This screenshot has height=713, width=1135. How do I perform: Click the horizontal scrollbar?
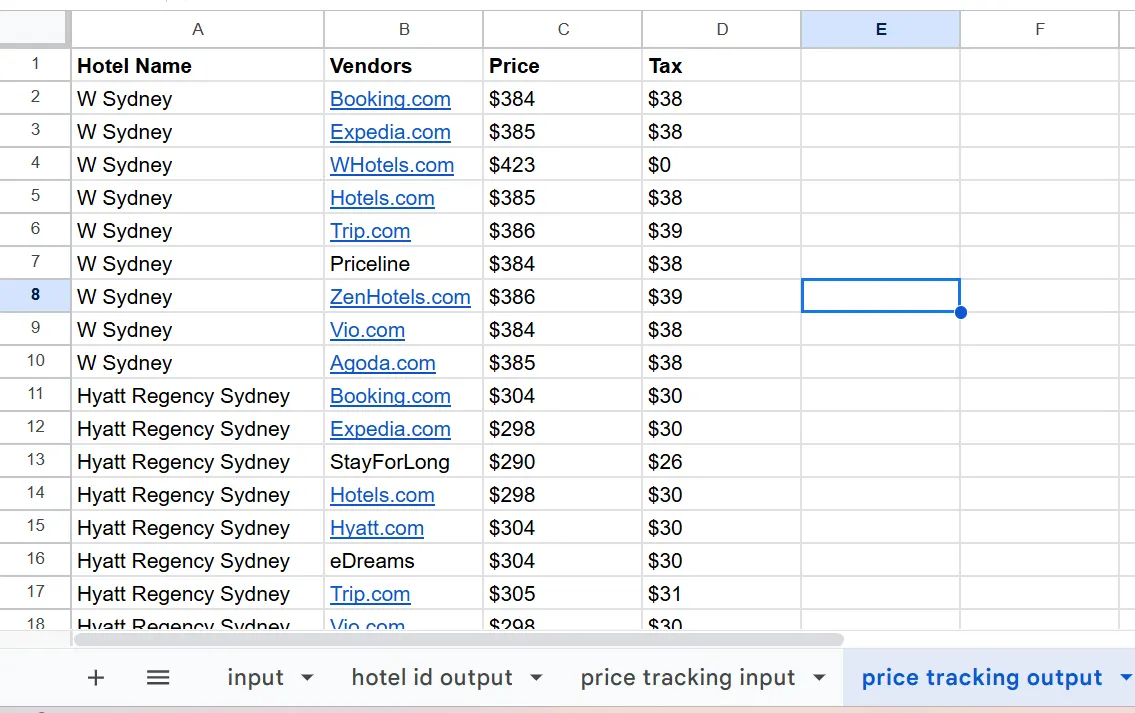[458, 640]
